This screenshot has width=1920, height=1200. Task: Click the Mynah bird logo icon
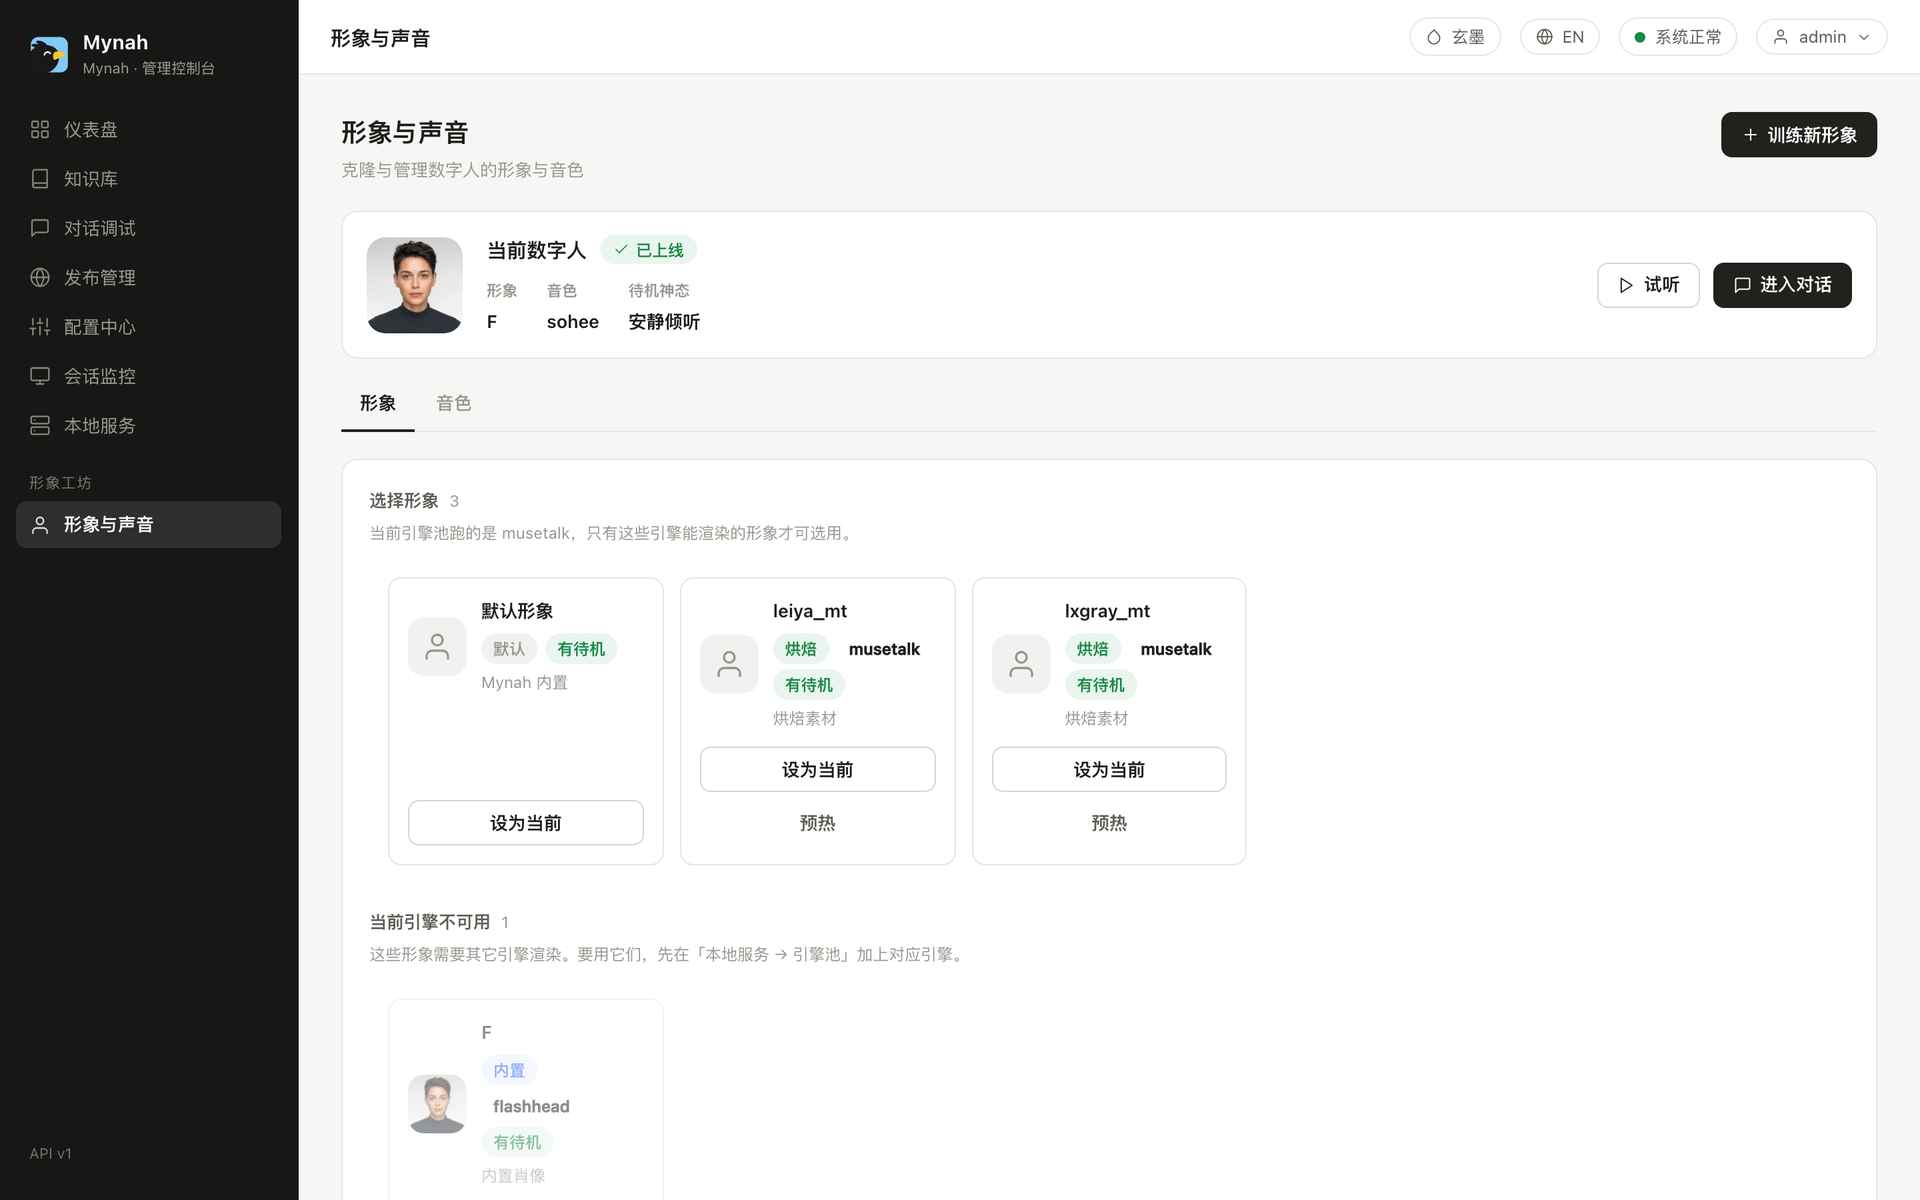48,54
